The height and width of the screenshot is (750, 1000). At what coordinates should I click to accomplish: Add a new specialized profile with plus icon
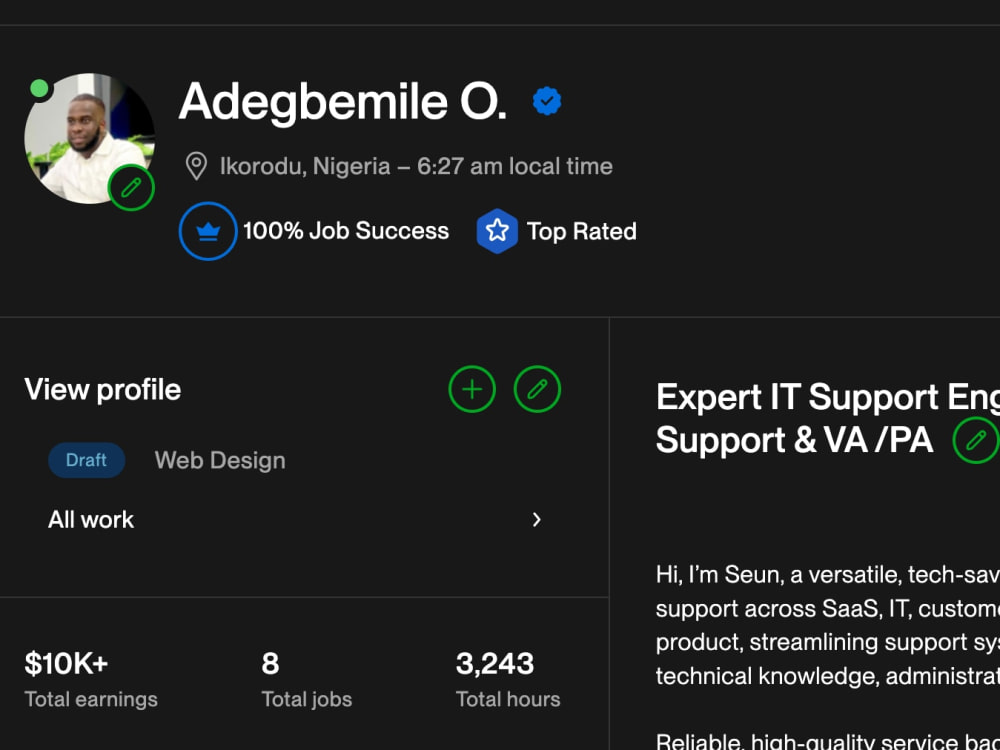pos(472,389)
